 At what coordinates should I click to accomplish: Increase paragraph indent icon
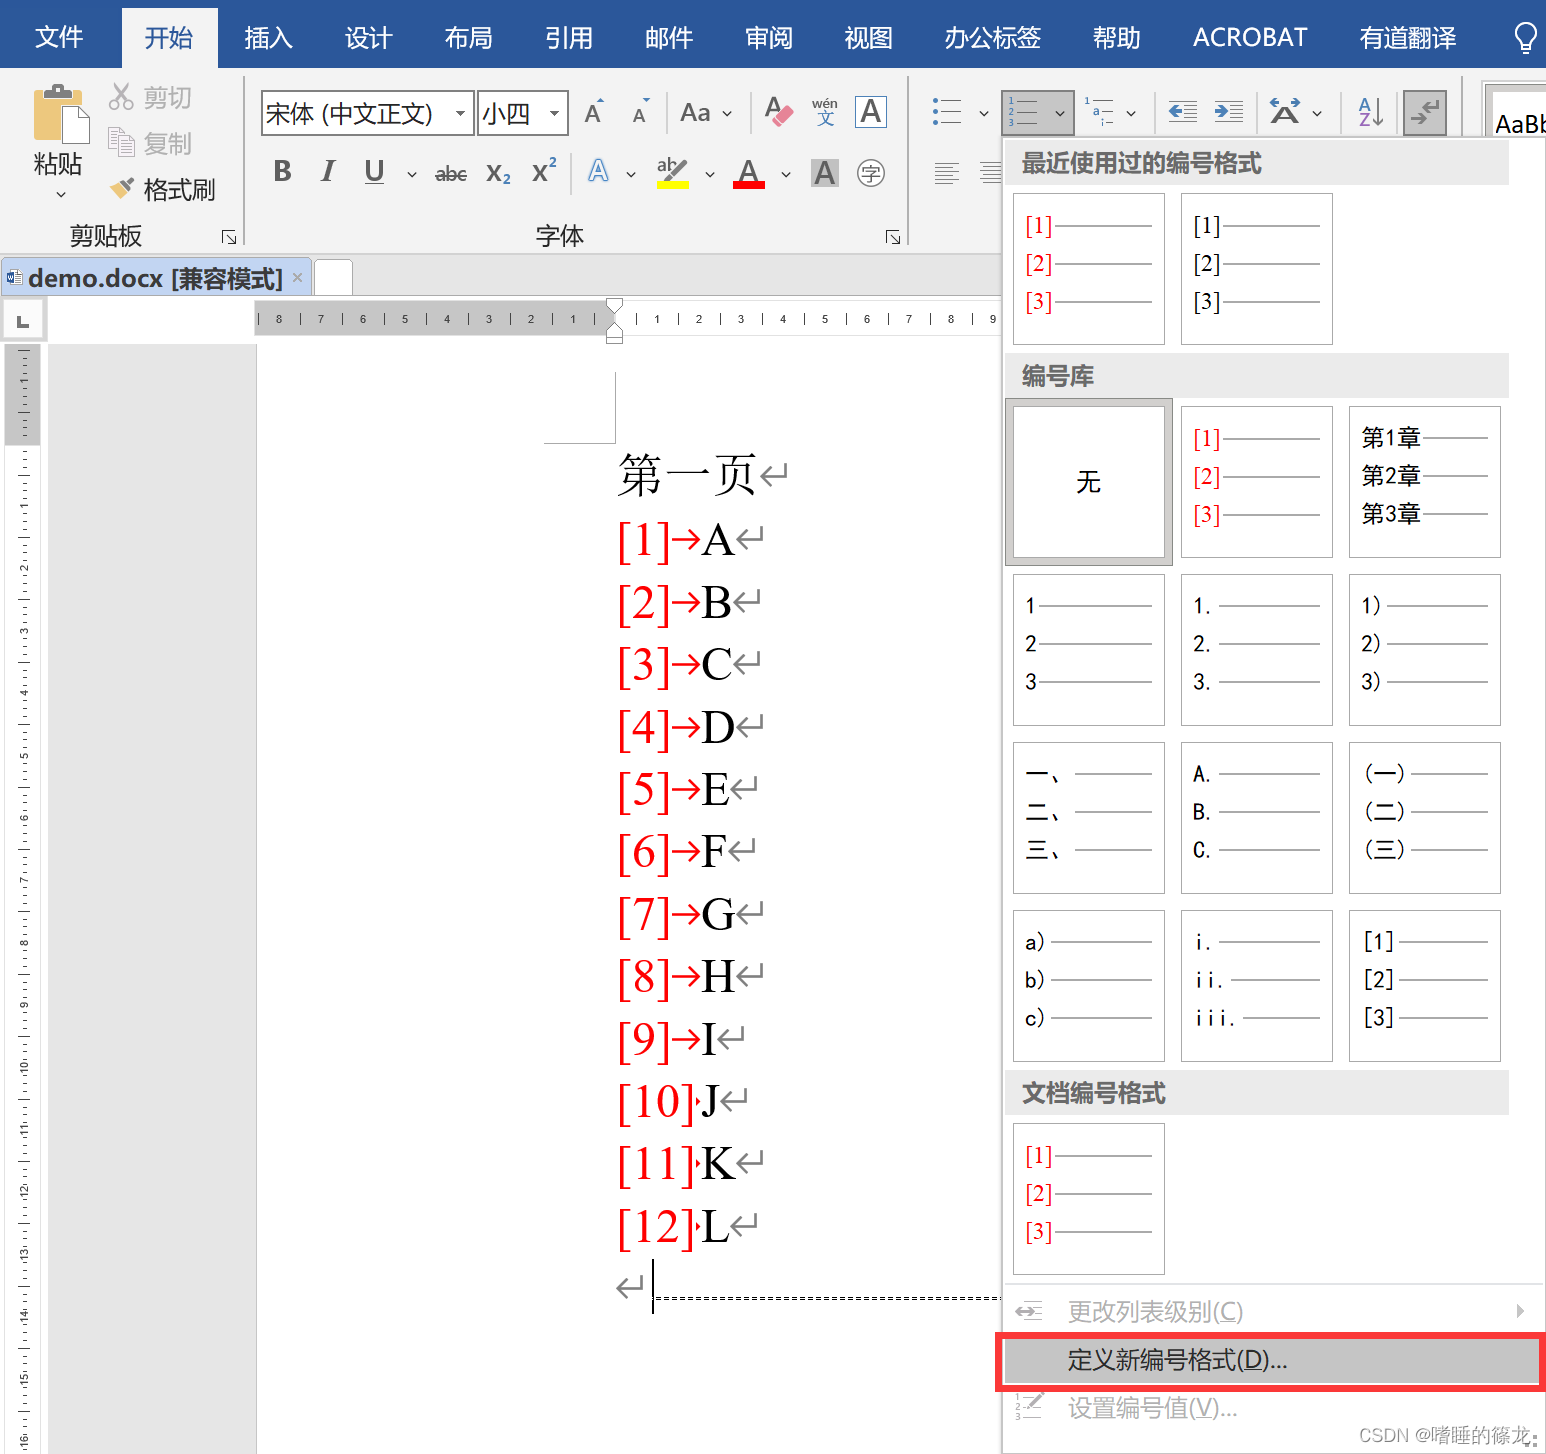(x=1228, y=112)
